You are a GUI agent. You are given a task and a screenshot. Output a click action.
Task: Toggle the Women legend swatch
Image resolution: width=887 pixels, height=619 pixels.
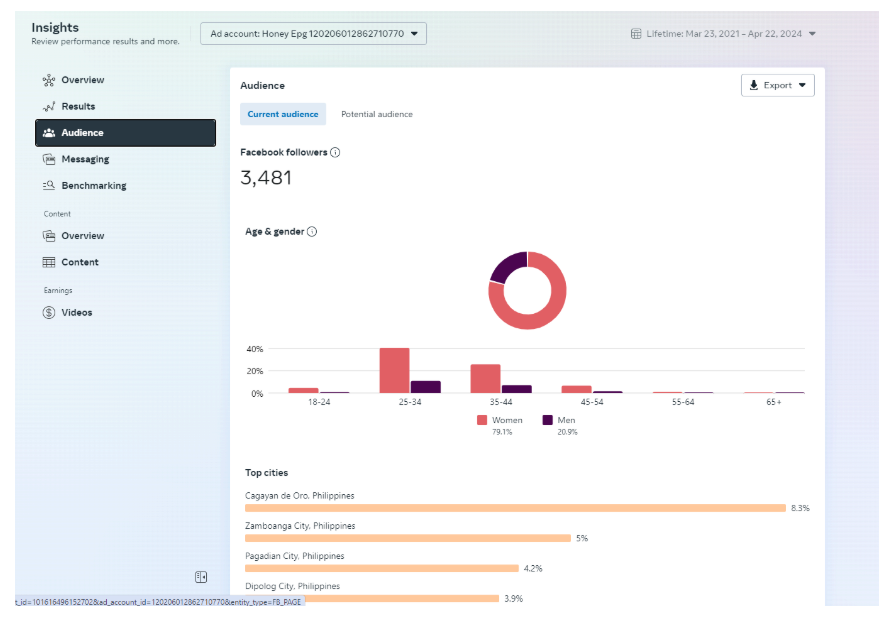(482, 421)
